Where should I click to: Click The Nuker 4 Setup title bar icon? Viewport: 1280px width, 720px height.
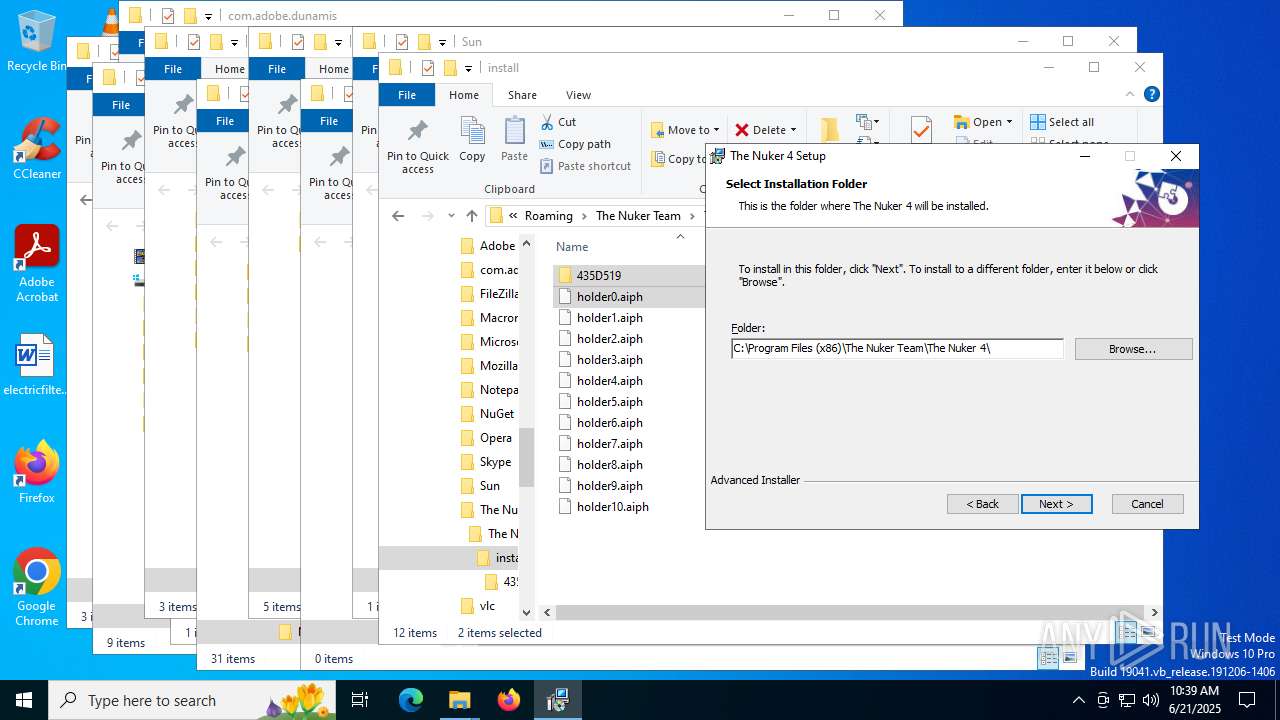coord(717,156)
